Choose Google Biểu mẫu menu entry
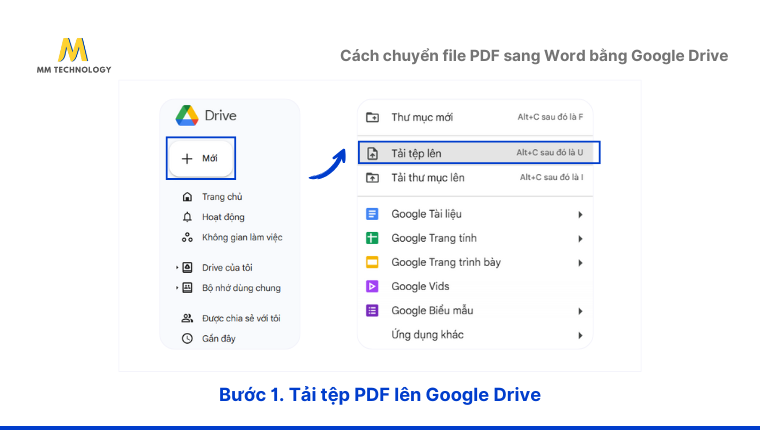Screen dimensions: 760x430 [x=475, y=310]
